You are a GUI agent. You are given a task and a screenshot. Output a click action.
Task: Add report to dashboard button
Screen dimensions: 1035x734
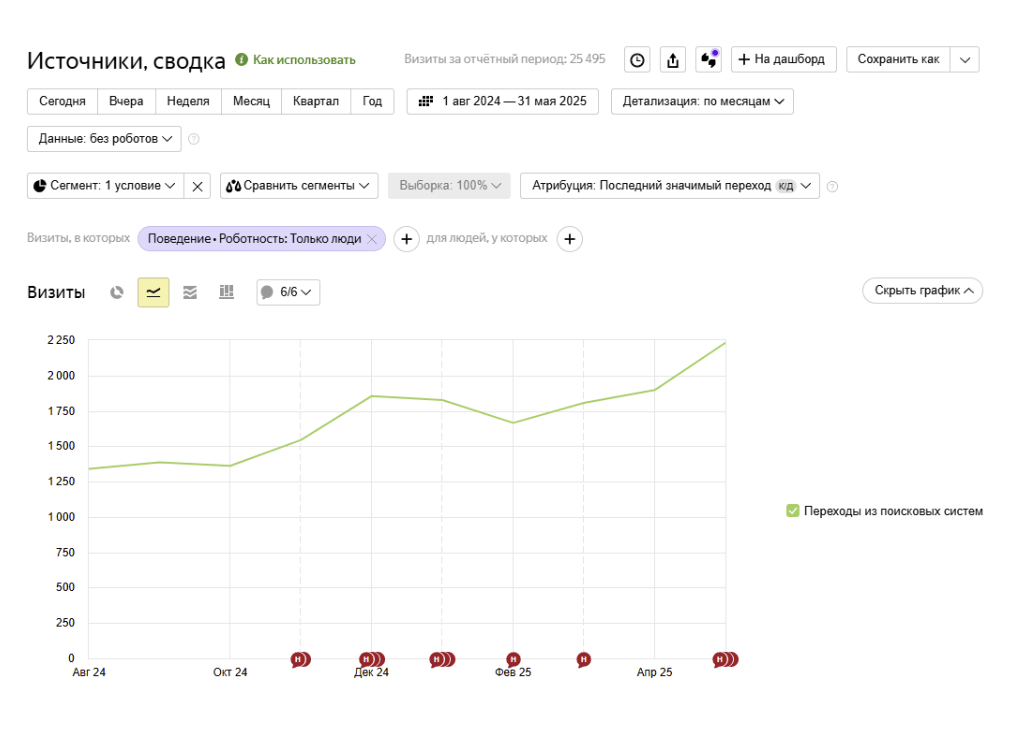point(784,59)
